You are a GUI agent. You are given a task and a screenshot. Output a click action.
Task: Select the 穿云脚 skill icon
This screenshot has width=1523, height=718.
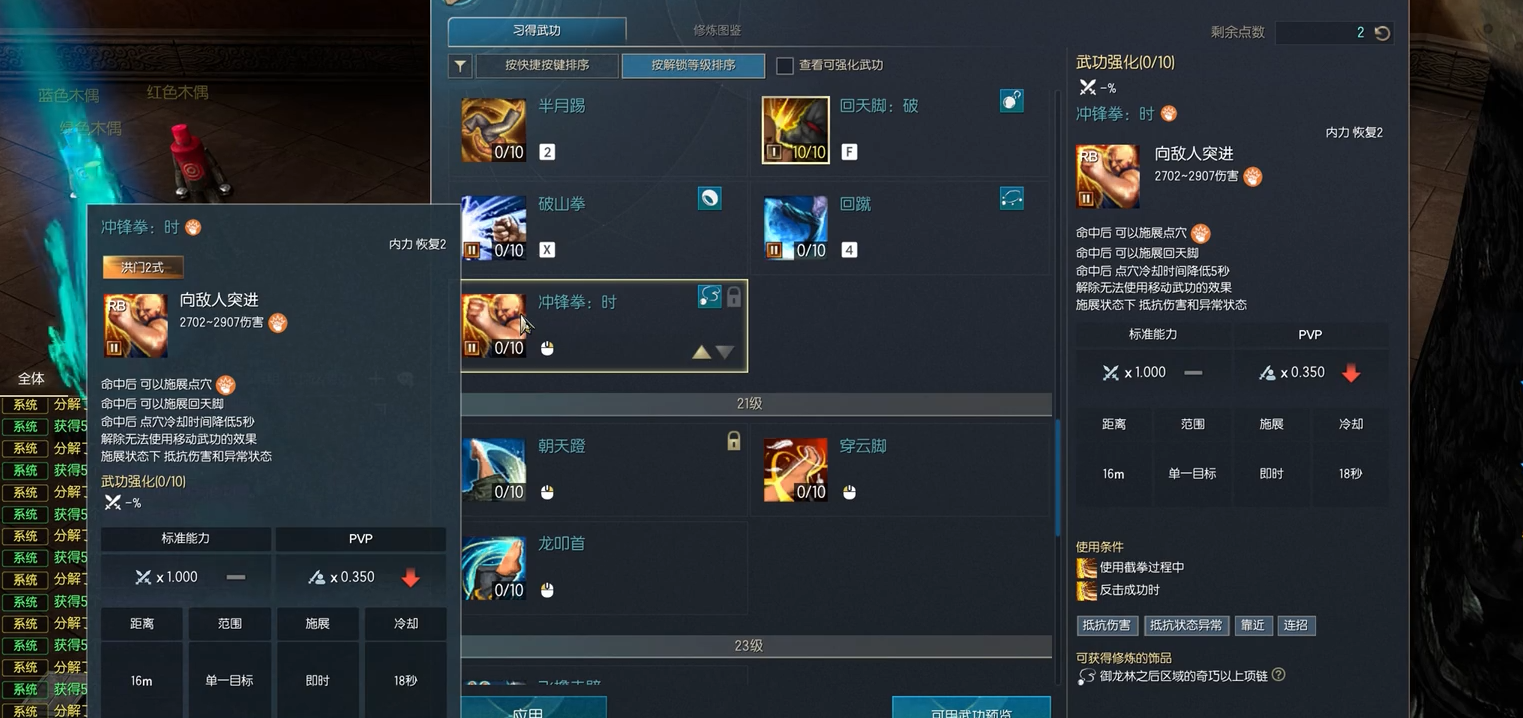(x=796, y=469)
